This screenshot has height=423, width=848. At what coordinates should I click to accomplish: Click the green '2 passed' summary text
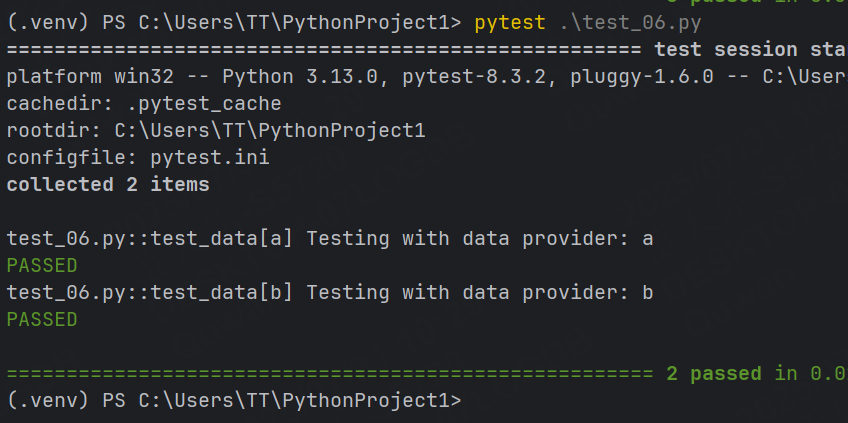pos(714,374)
